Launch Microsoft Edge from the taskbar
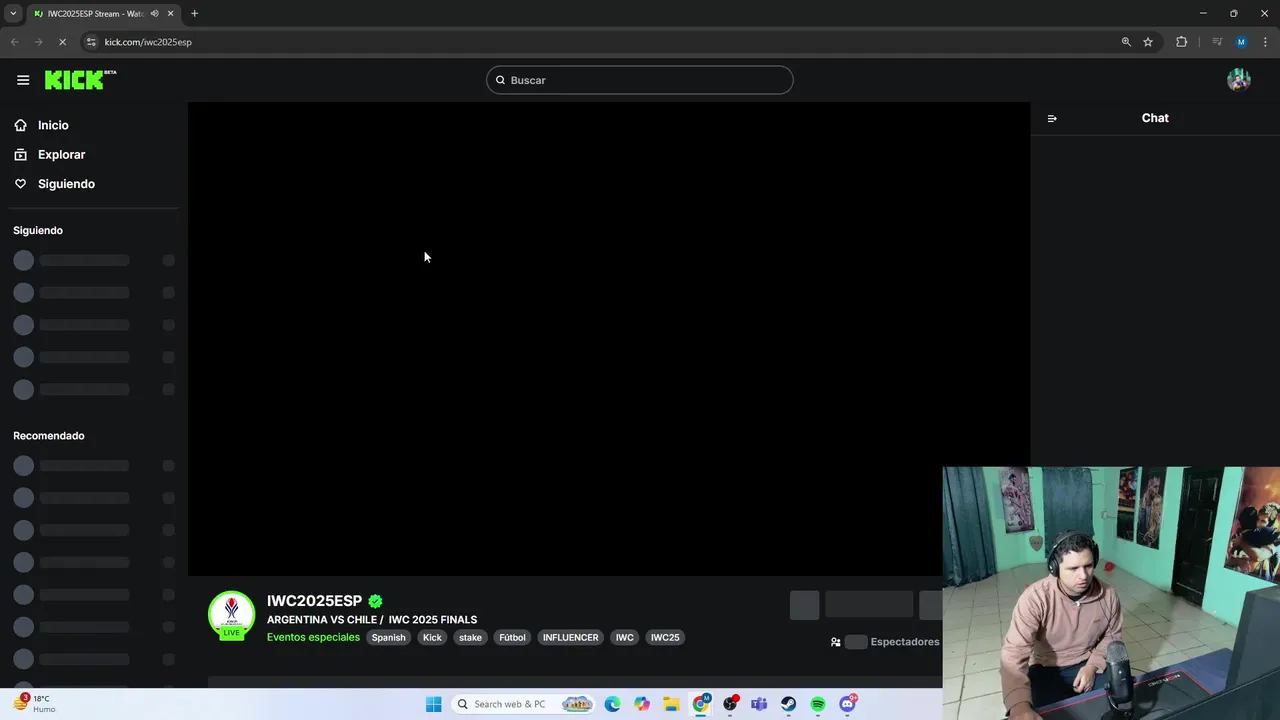The image size is (1280, 720). click(x=612, y=704)
